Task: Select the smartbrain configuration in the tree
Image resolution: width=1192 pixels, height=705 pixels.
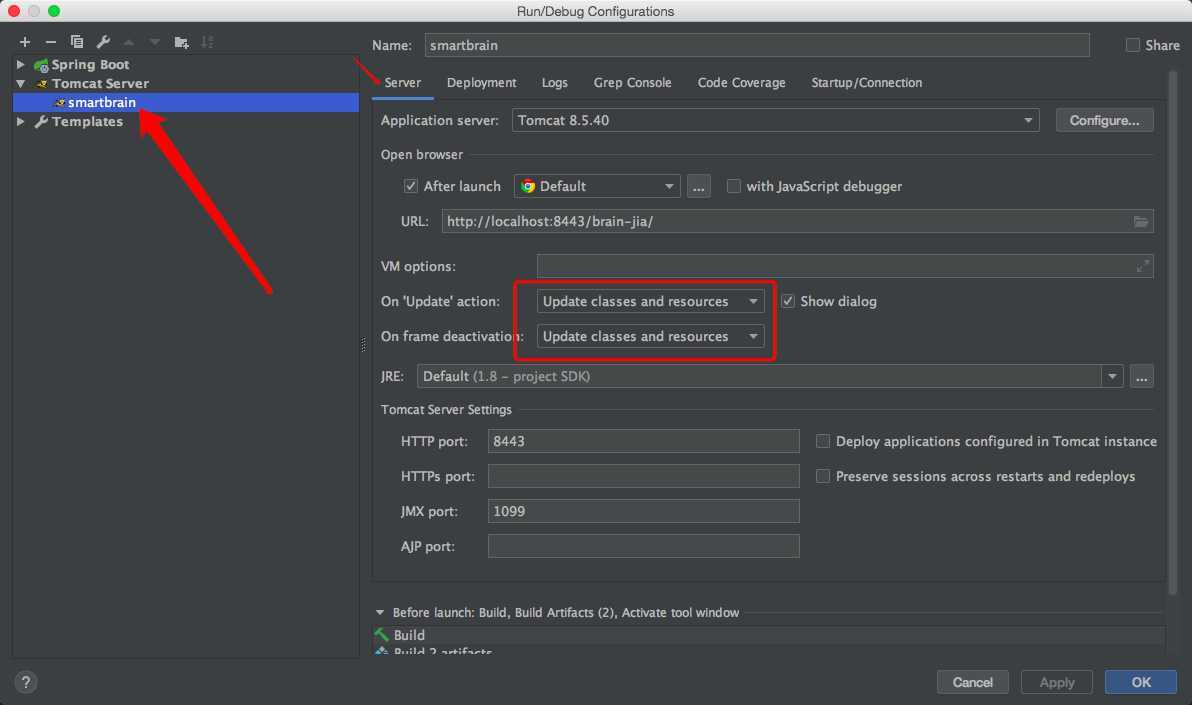Action: click(x=185, y=103)
